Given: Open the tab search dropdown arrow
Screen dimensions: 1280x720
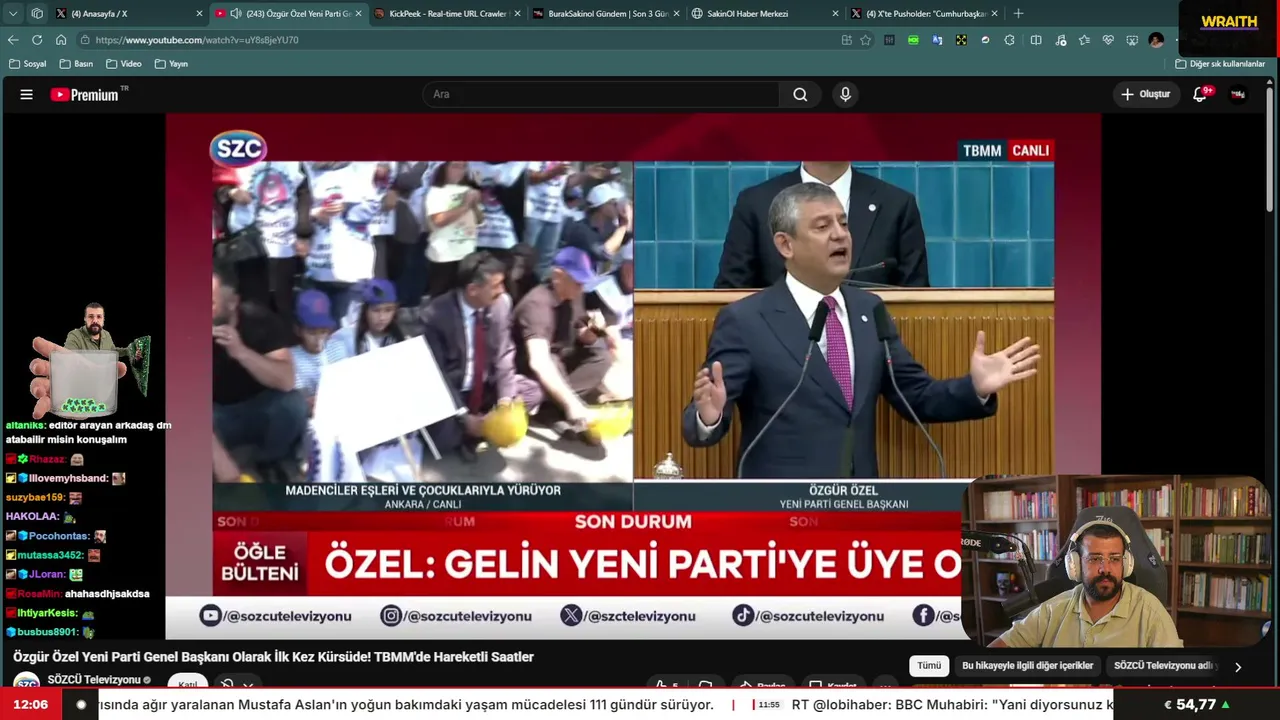Looking at the screenshot, I should (13, 14).
